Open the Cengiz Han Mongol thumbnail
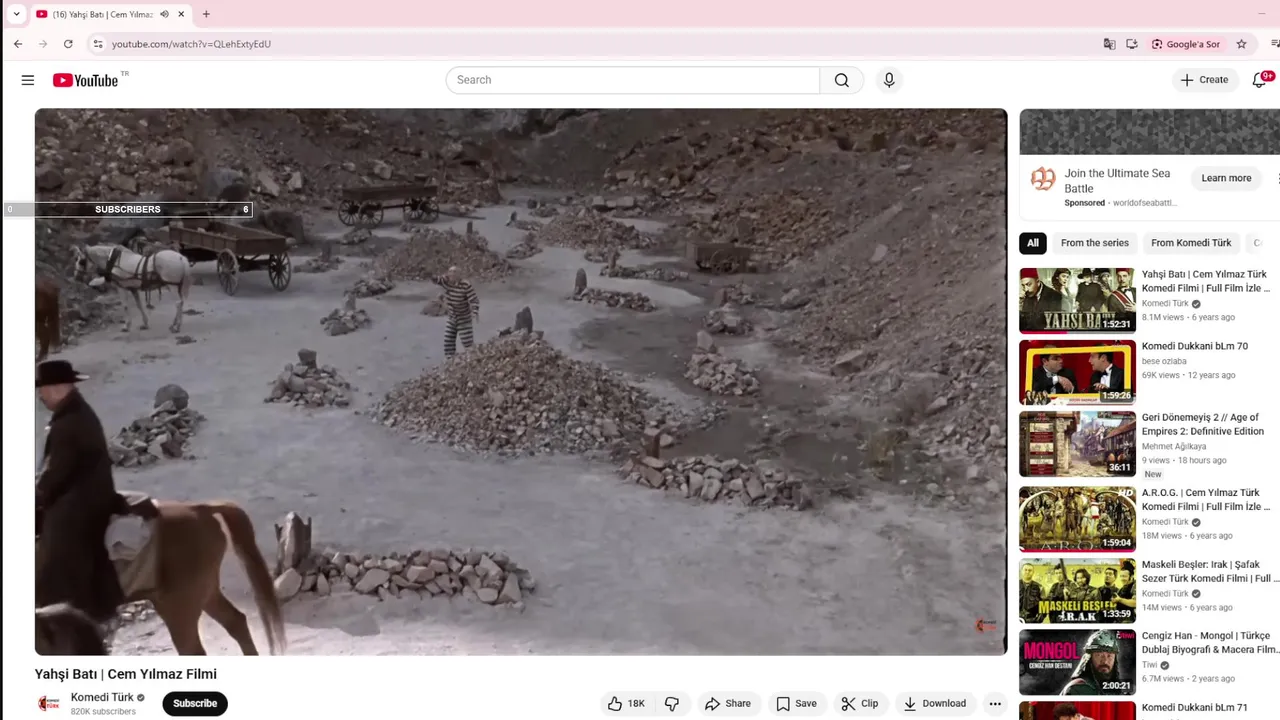The width and height of the screenshot is (1280, 720). click(1077, 662)
